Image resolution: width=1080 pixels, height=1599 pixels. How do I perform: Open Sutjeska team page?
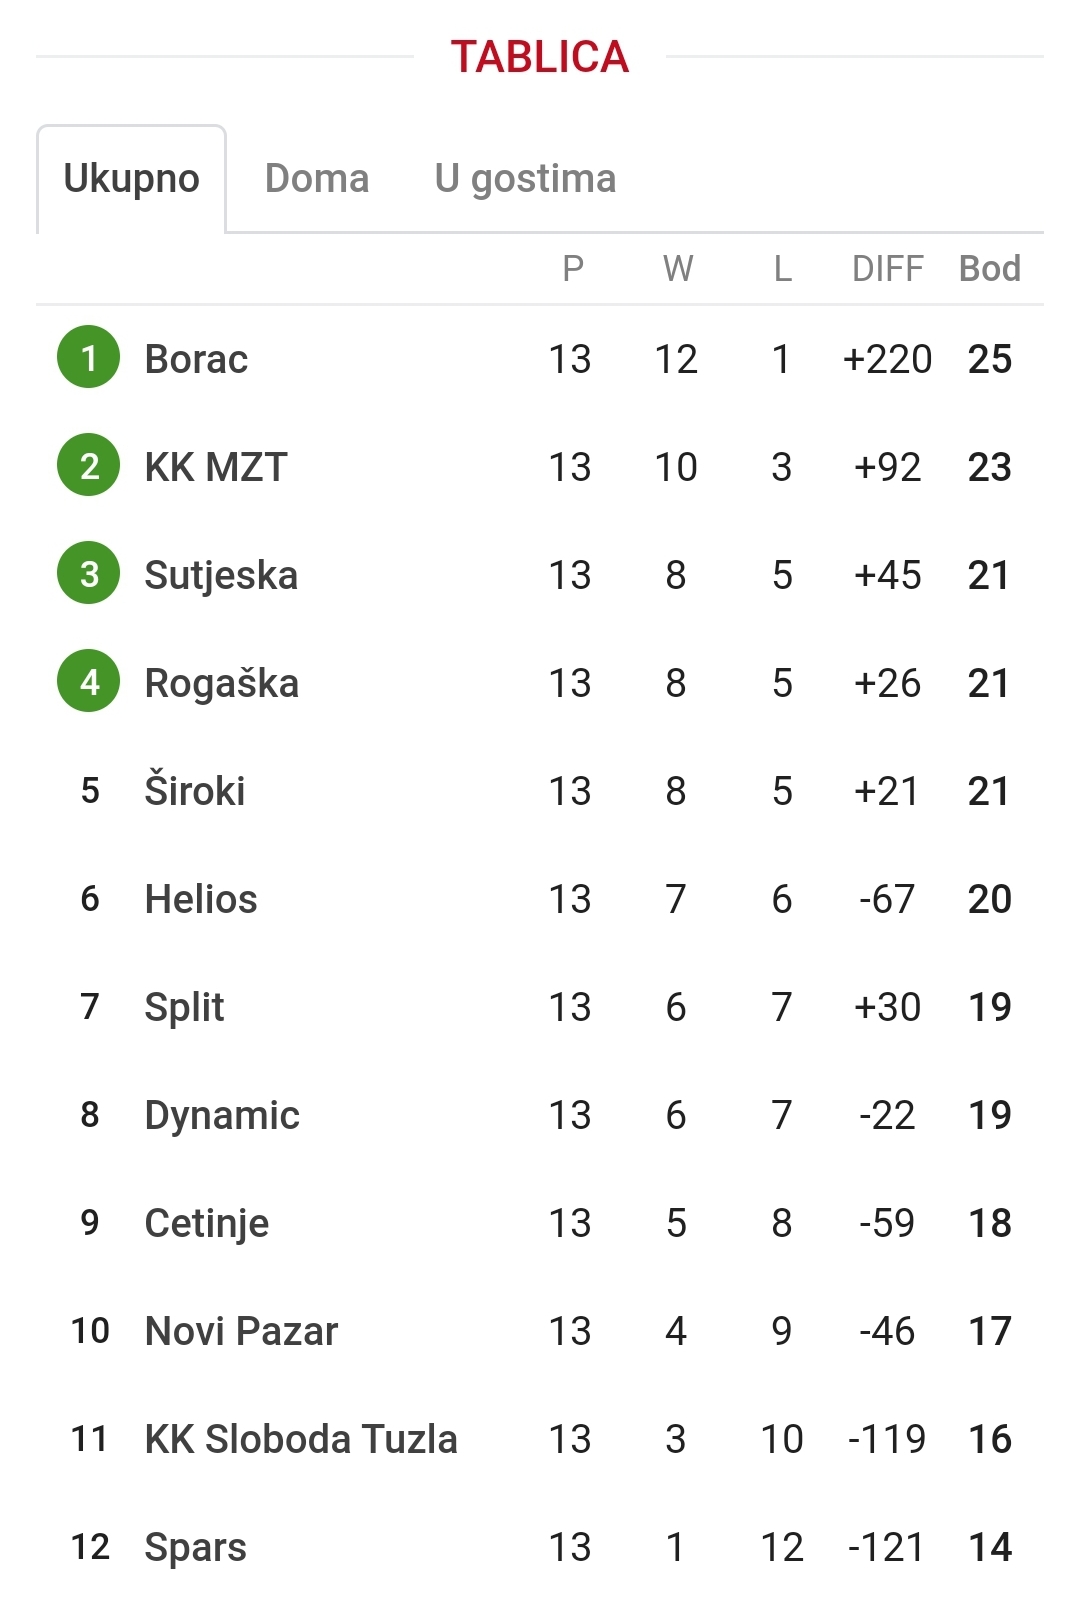coord(221,575)
